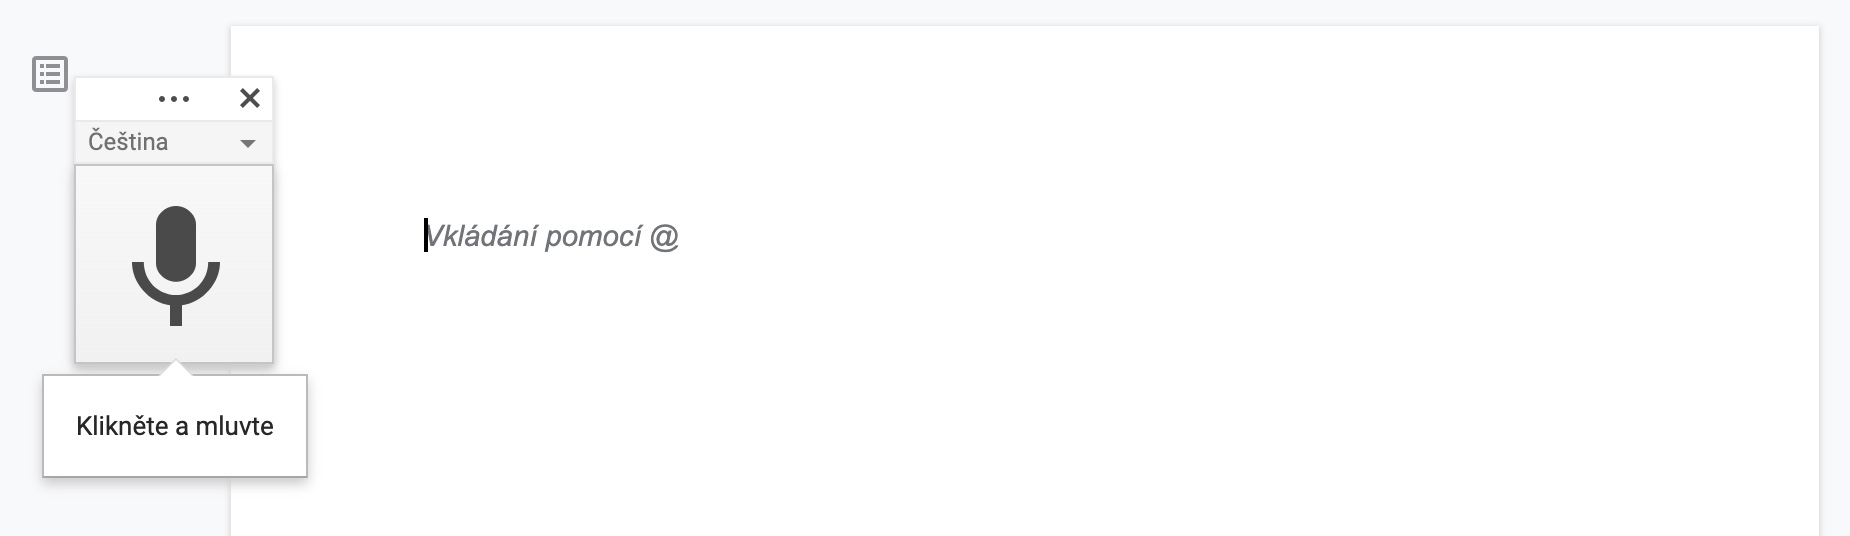Expand the Čeština dropdown arrow
Image resolution: width=1850 pixels, height=536 pixels.
pos(248,143)
